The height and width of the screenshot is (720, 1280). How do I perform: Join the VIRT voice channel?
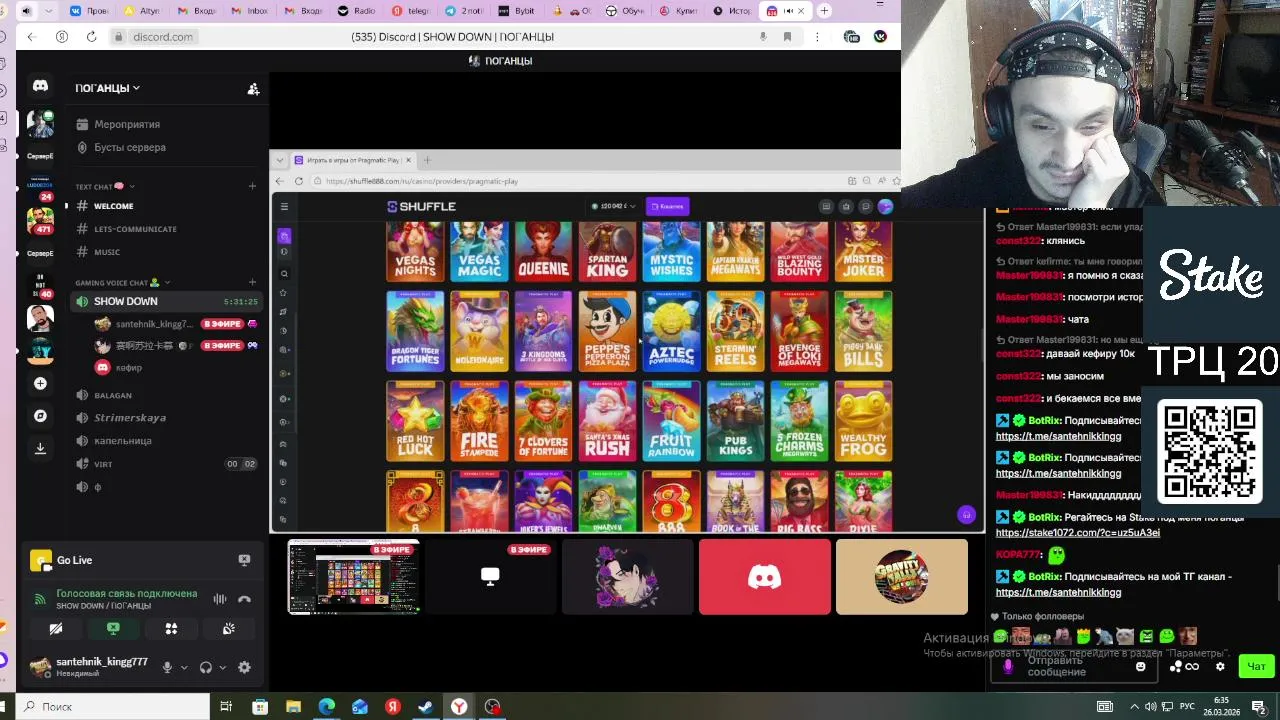click(x=103, y=464)
